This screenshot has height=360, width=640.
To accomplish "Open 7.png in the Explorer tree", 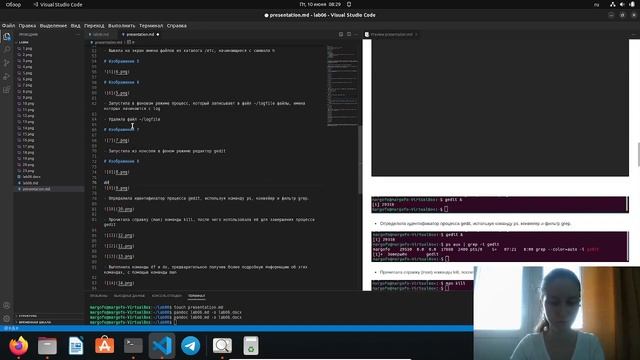I will (x=27, y=85).
